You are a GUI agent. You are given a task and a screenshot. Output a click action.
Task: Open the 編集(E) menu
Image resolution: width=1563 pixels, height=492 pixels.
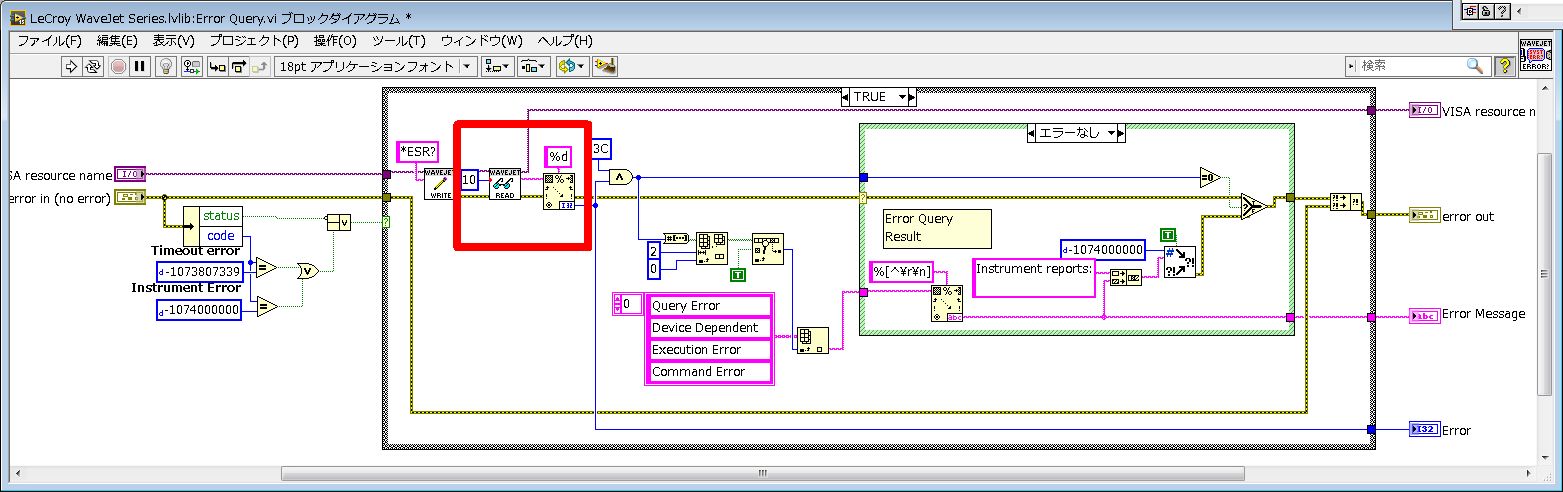pos(117,41)
